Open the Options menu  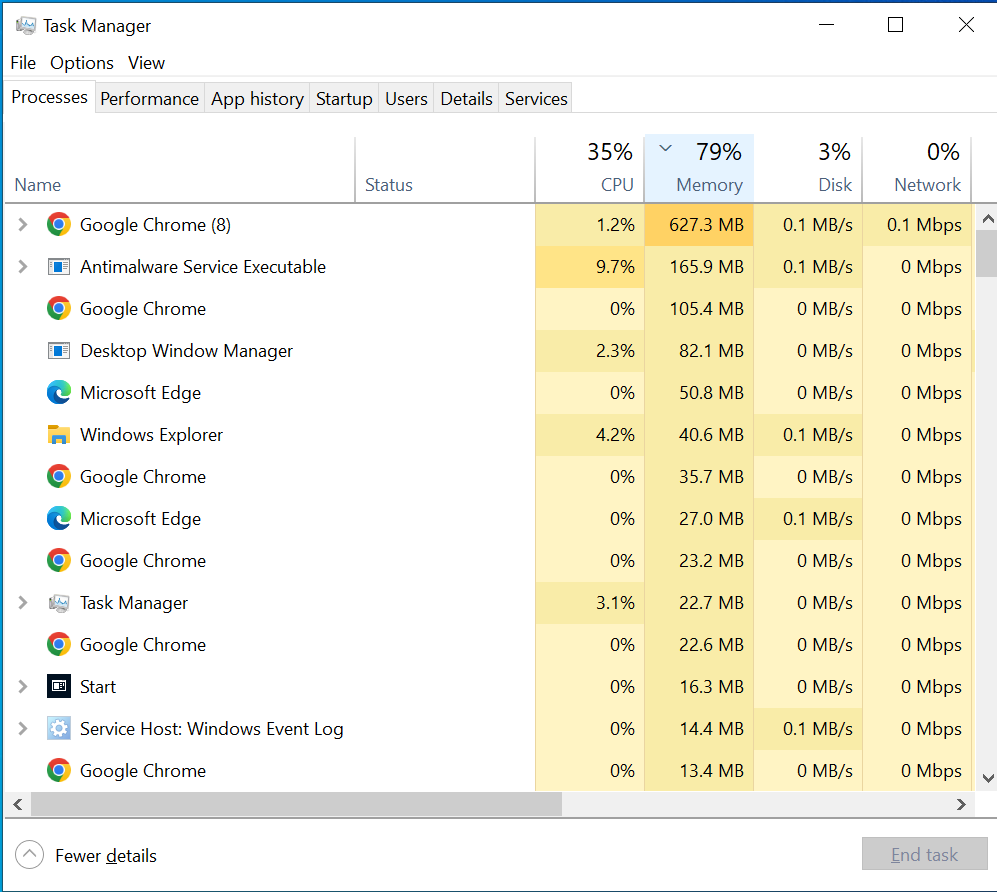coord(82,63)
